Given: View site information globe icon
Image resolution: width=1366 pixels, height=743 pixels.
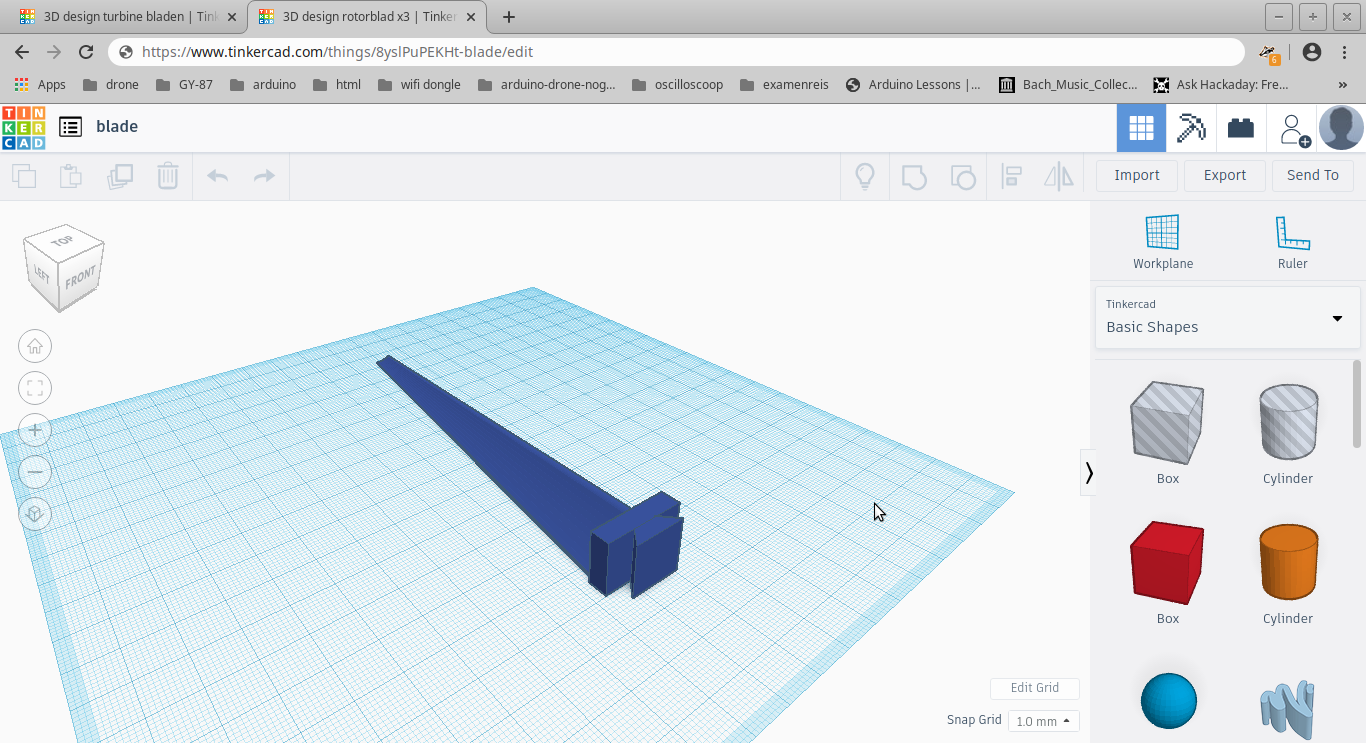Looking at the screenshot, I should click(x=125, y=52).
